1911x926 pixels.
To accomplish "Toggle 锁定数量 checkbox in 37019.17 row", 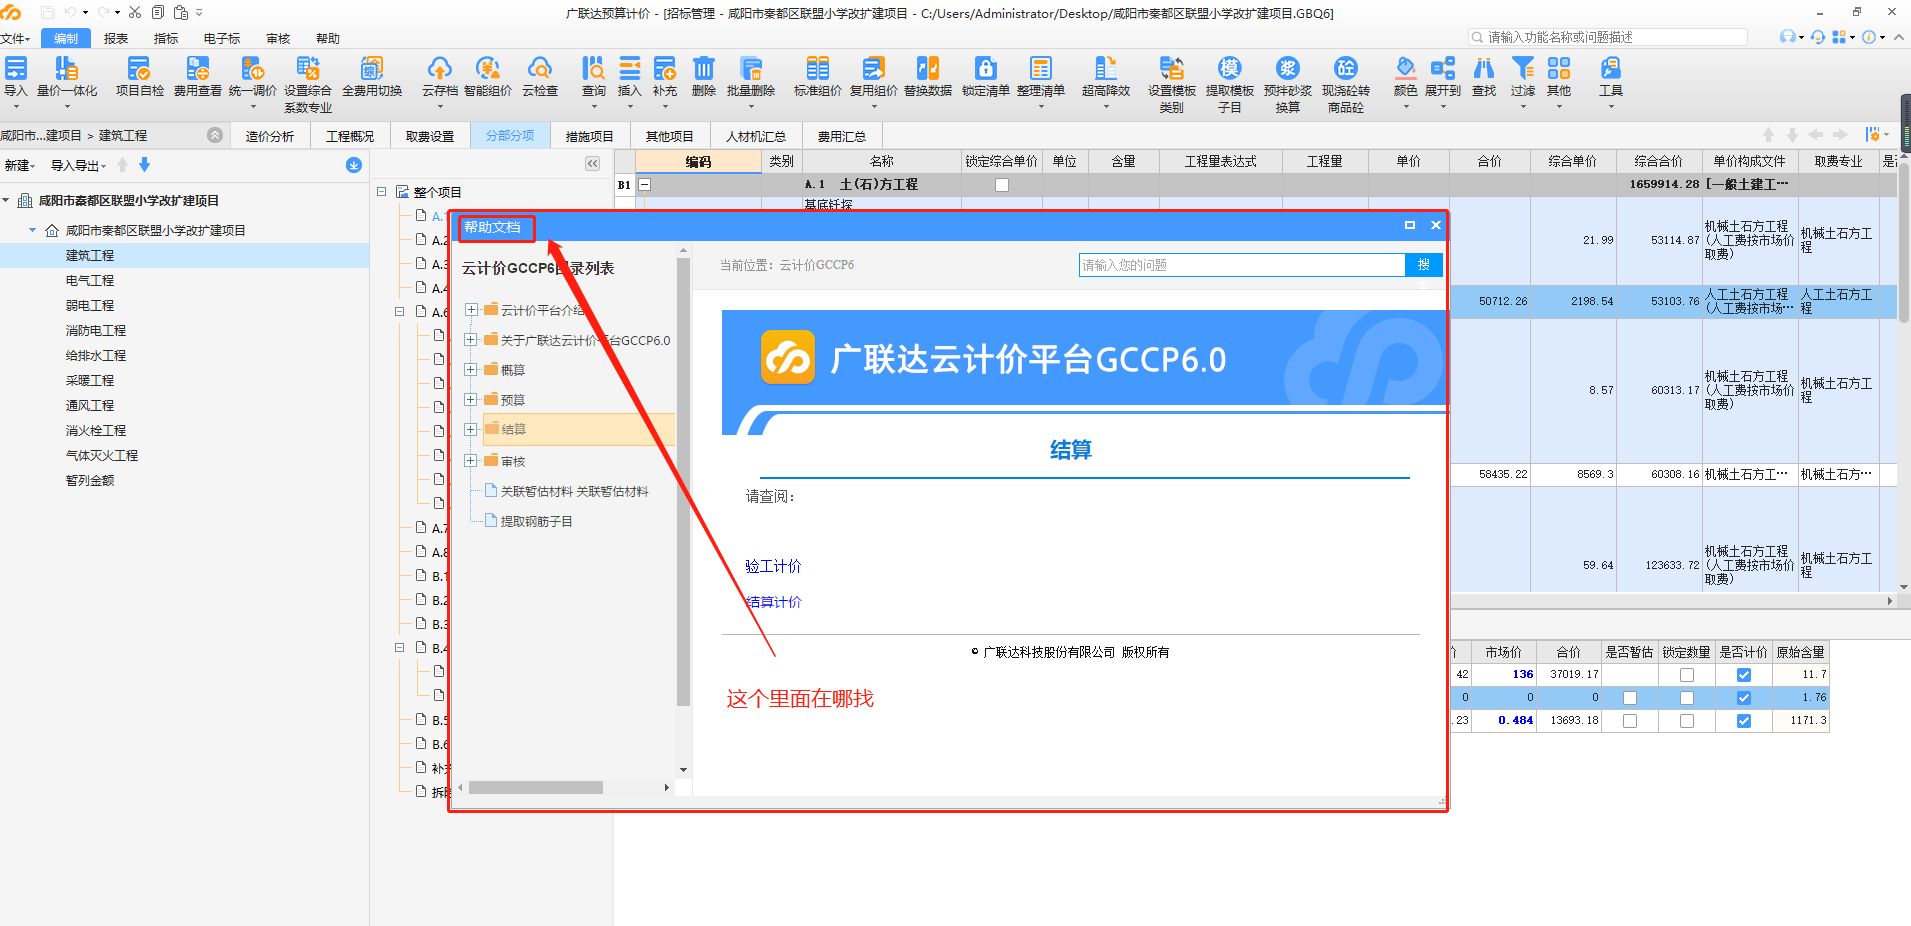I will coord(1687,675).
